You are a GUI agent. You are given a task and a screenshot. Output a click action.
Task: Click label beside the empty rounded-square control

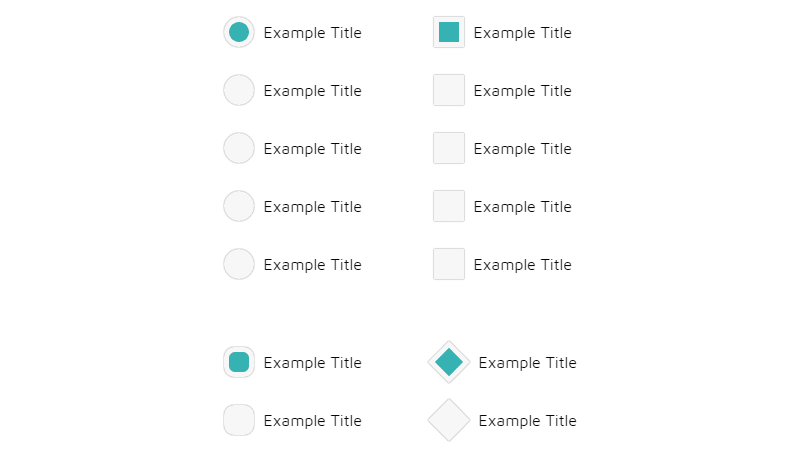point(312,421)
